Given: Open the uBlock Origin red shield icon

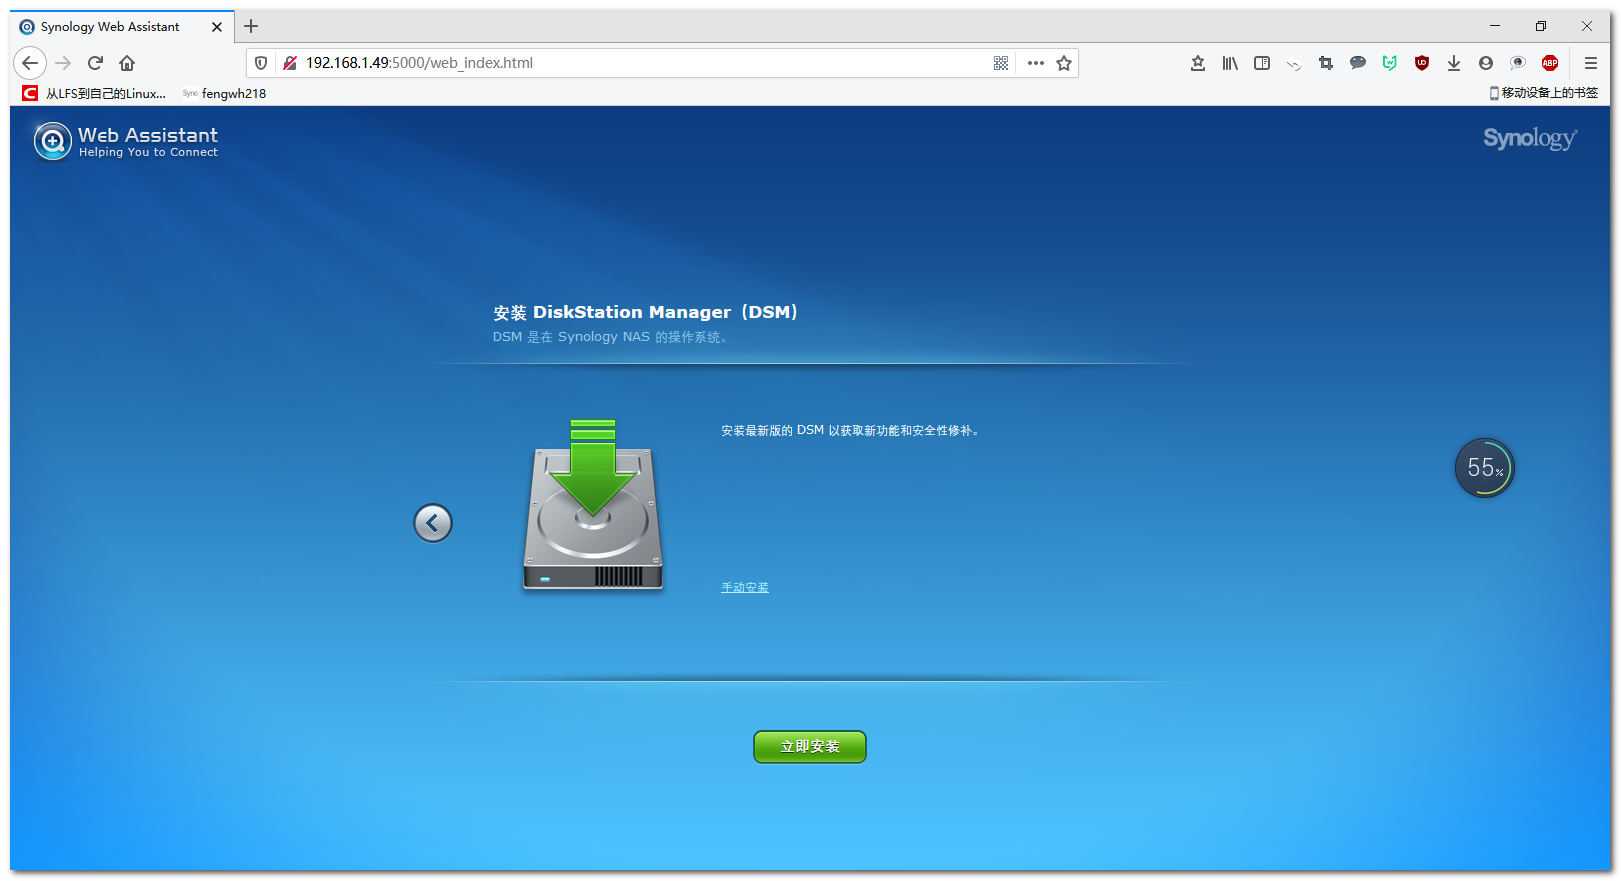Looking at the screenshot, I should (1422, 63).
